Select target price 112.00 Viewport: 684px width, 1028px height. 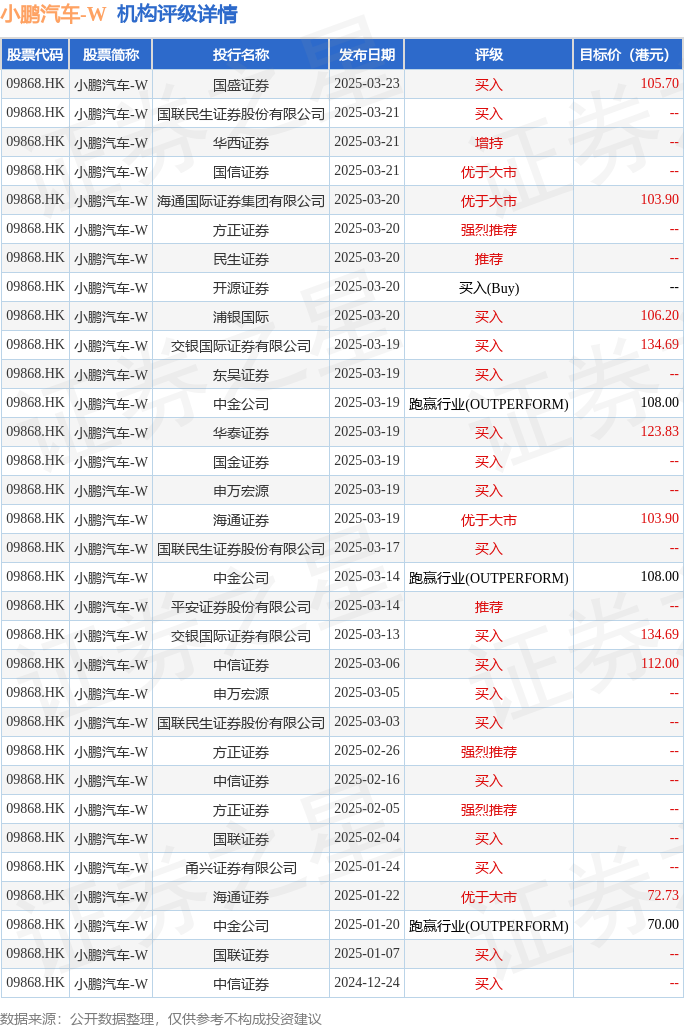click(x=659, y=663)
